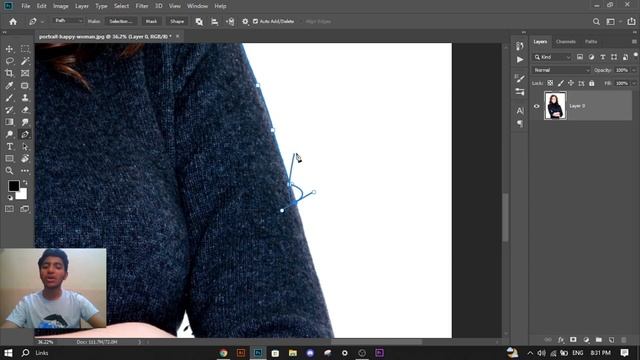
Task: Select the Move tool
Action: point(9,49)
